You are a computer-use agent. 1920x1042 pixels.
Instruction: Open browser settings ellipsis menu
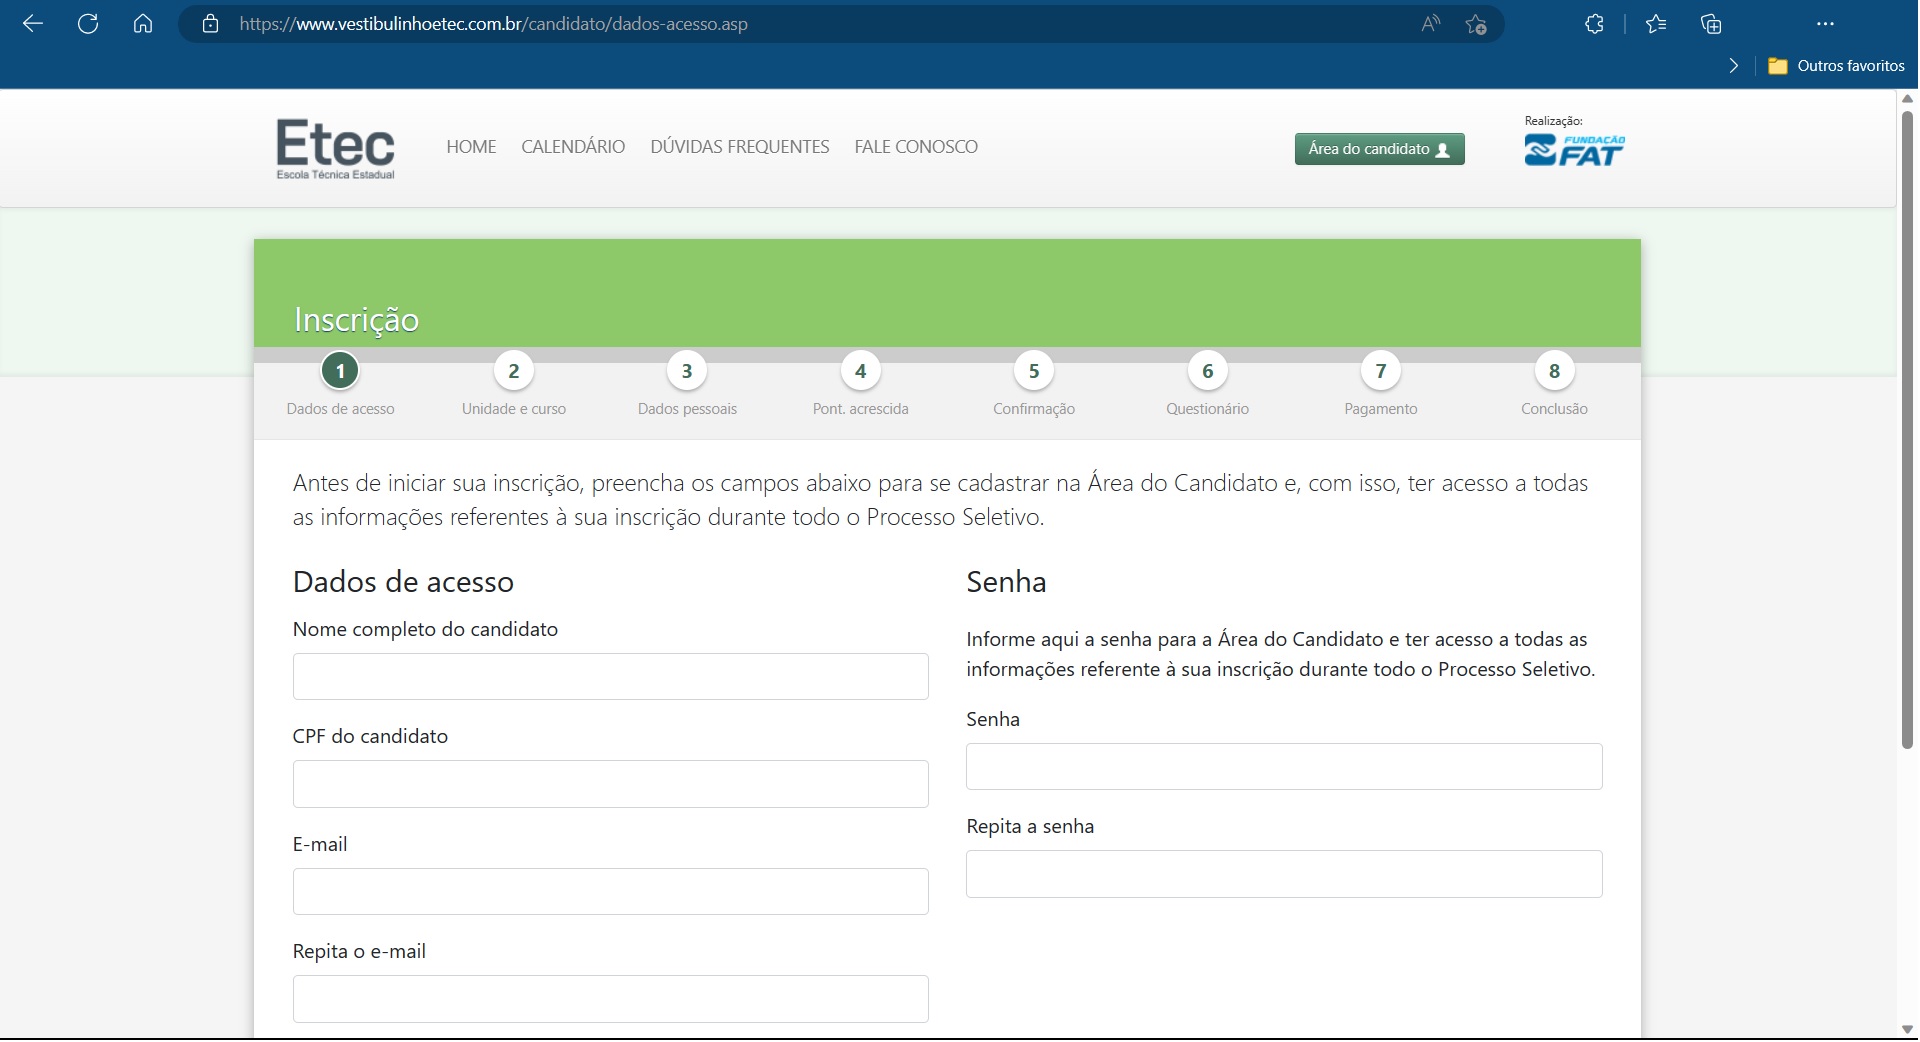point(1825,24)
